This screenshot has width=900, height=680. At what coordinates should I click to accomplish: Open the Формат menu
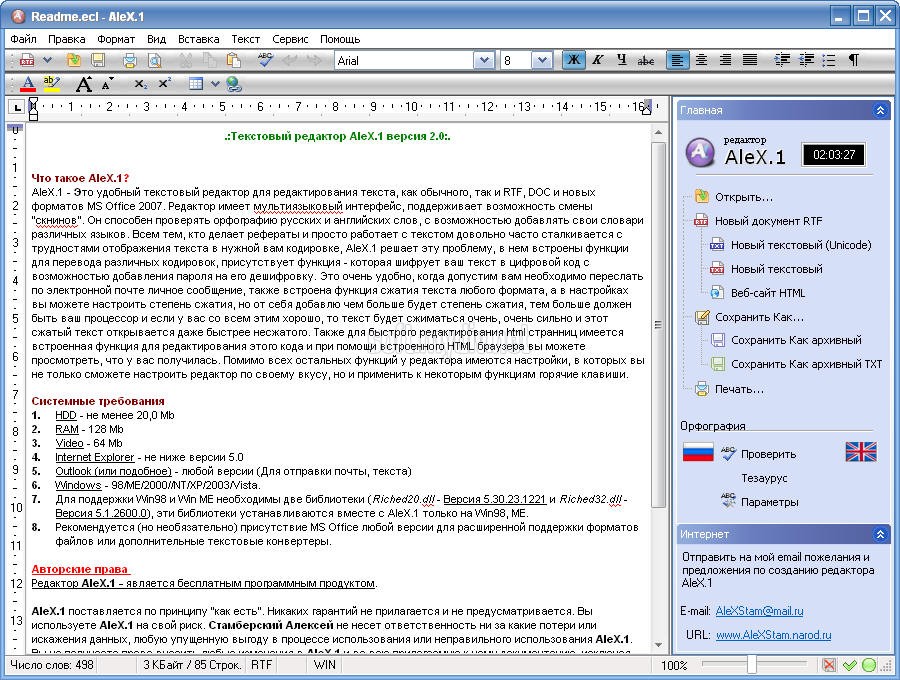116,39
